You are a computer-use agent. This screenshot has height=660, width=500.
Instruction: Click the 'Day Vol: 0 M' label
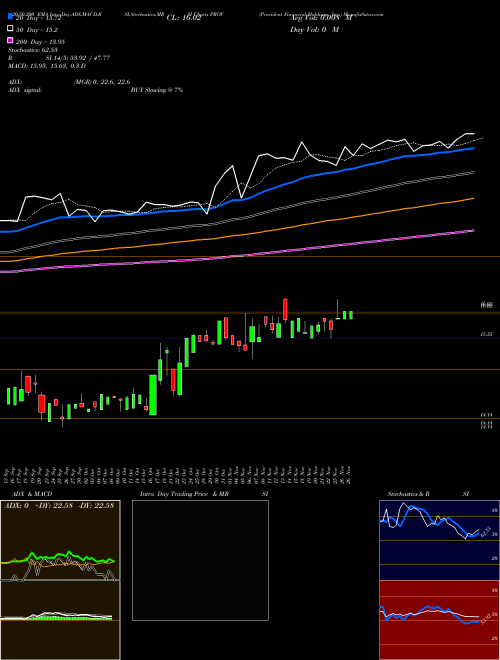(x=314, y=30)
